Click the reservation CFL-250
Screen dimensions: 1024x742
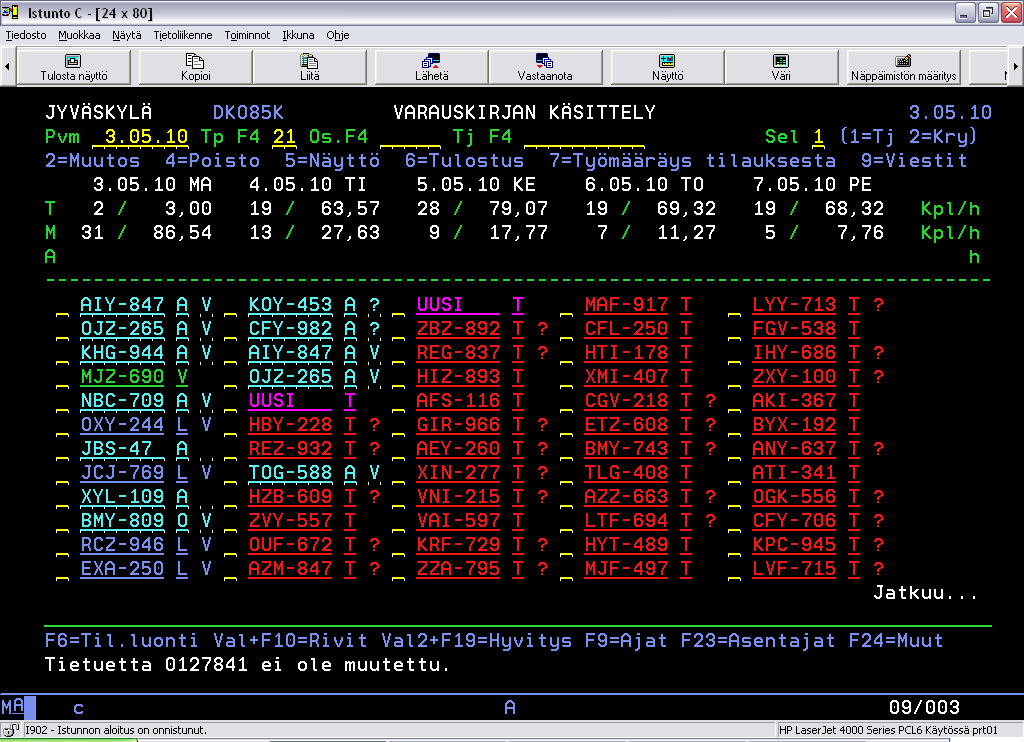626,329
